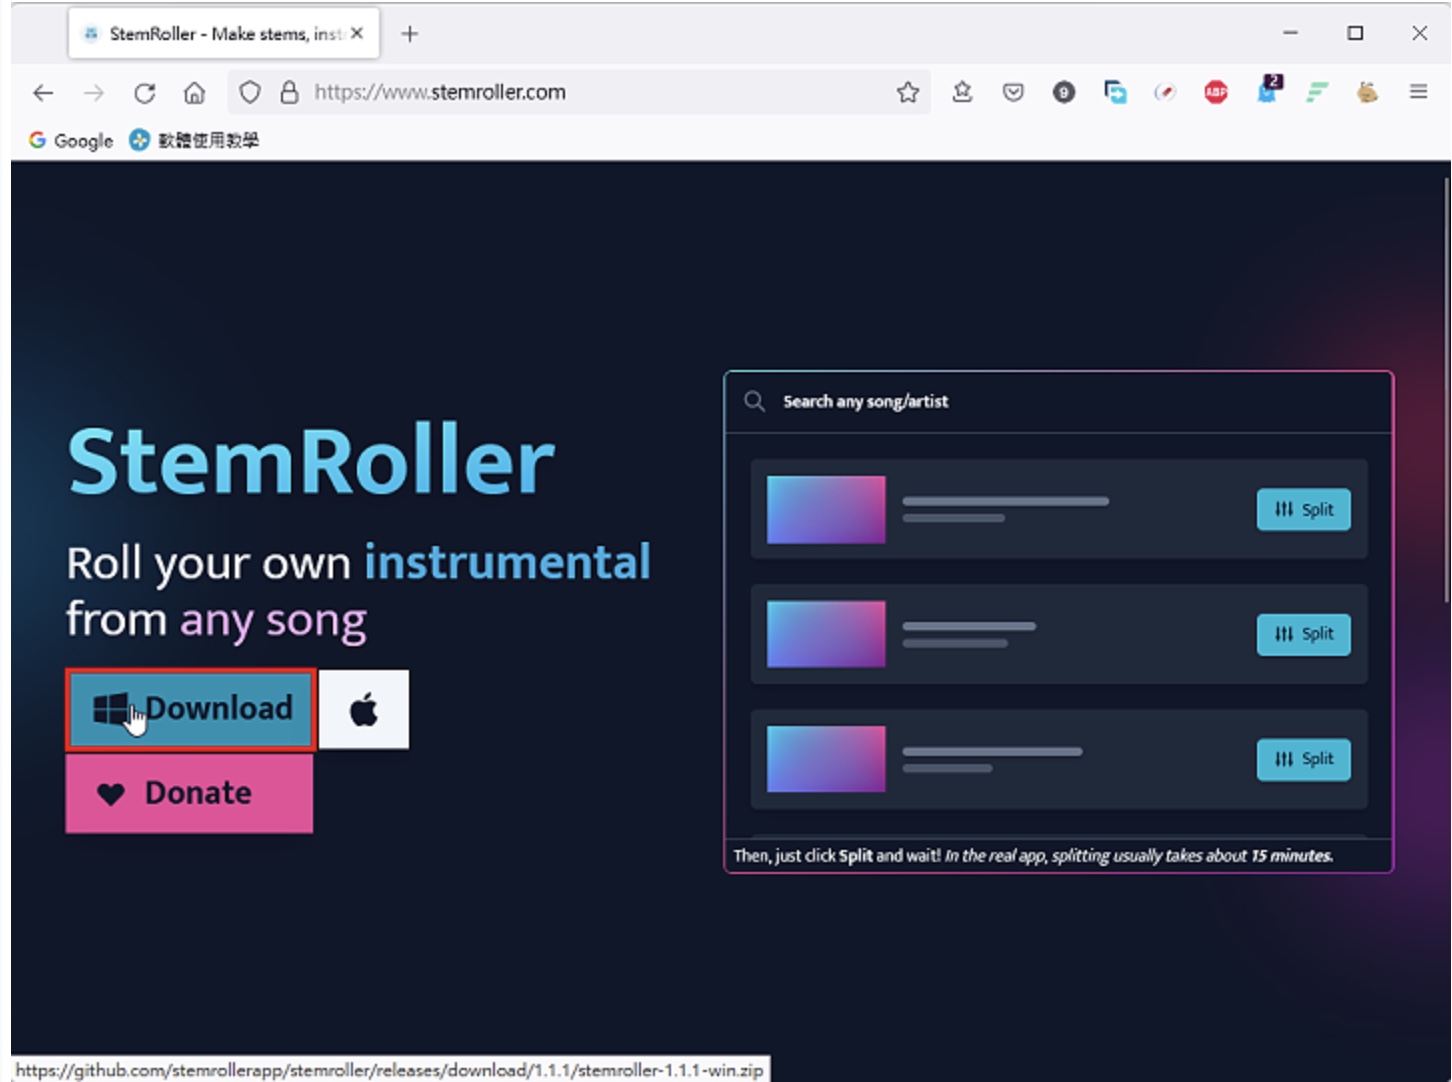The image size is (1452, 1082).
Task: Open the browser home page
Action: (x=195, y=93)
